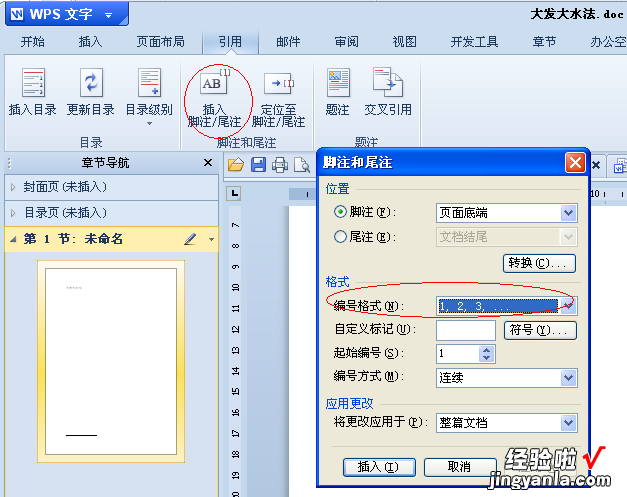Click the ruler tab selector L icon

[x=234, y=194]
